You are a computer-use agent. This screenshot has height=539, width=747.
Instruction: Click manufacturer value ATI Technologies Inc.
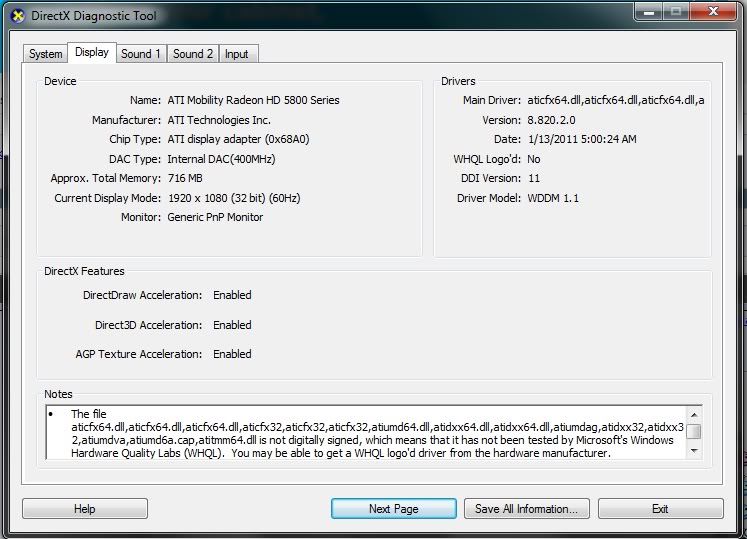219,120
